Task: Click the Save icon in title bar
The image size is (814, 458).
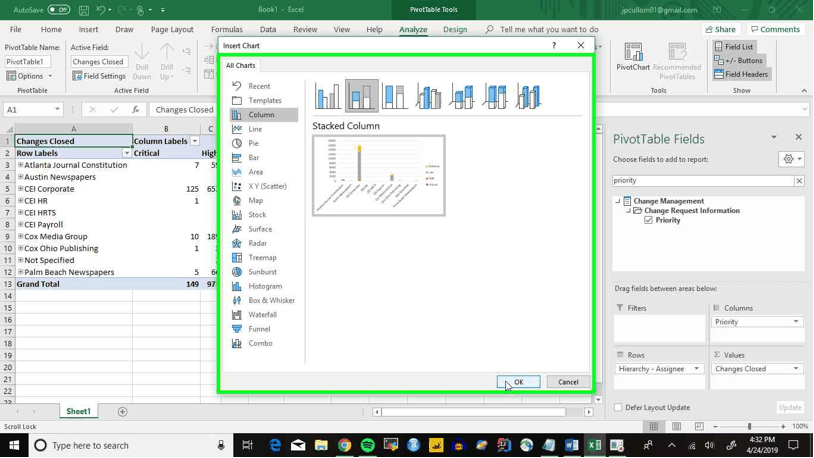Action: pyautogui.click(x=84, y=10)
